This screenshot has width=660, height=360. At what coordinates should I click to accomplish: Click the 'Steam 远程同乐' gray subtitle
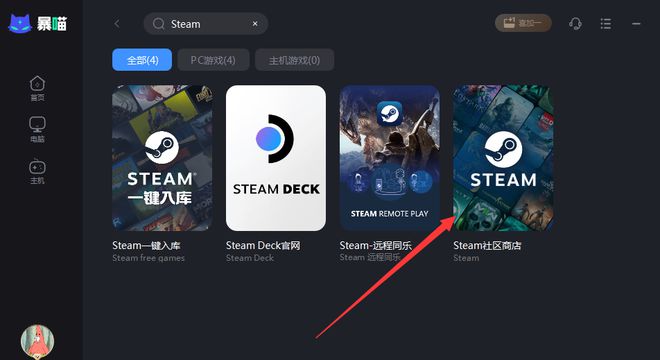coord(370,258)
